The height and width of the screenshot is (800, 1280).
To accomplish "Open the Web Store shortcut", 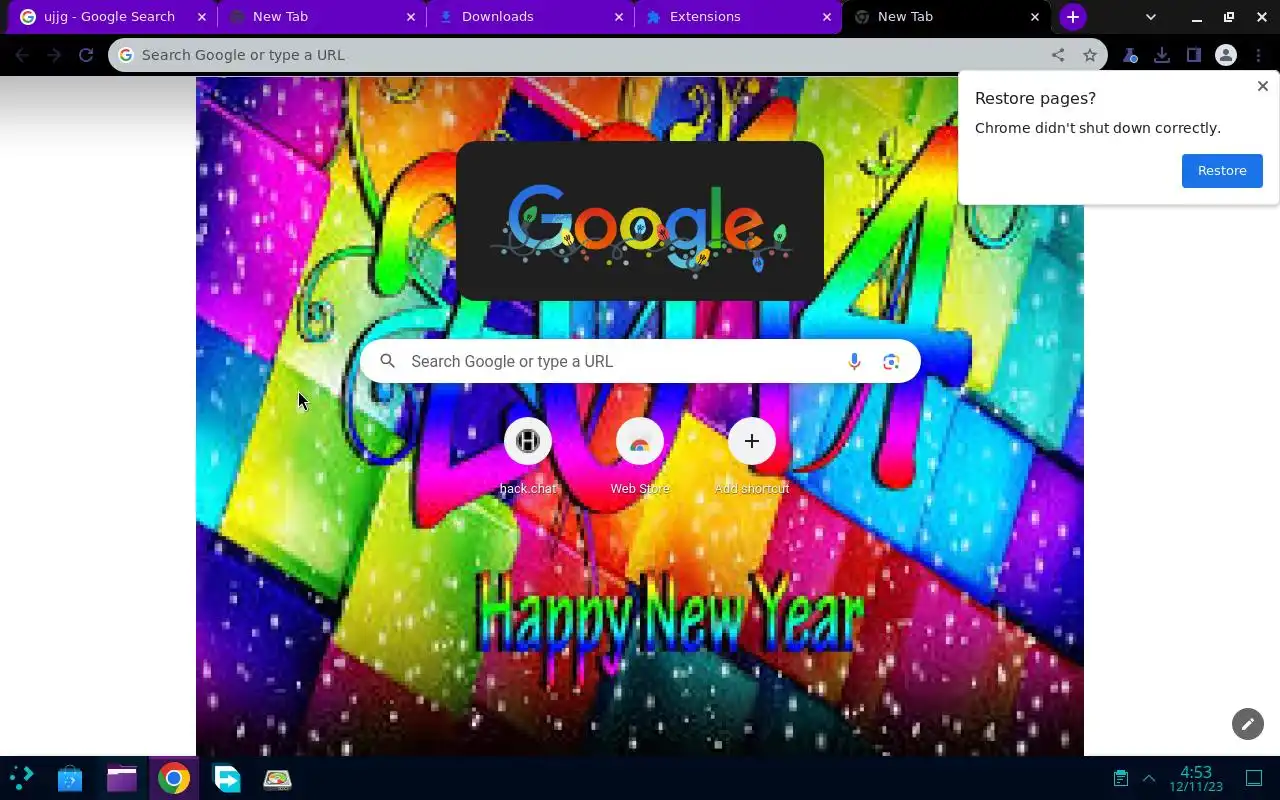I will [x=640, y=456].
